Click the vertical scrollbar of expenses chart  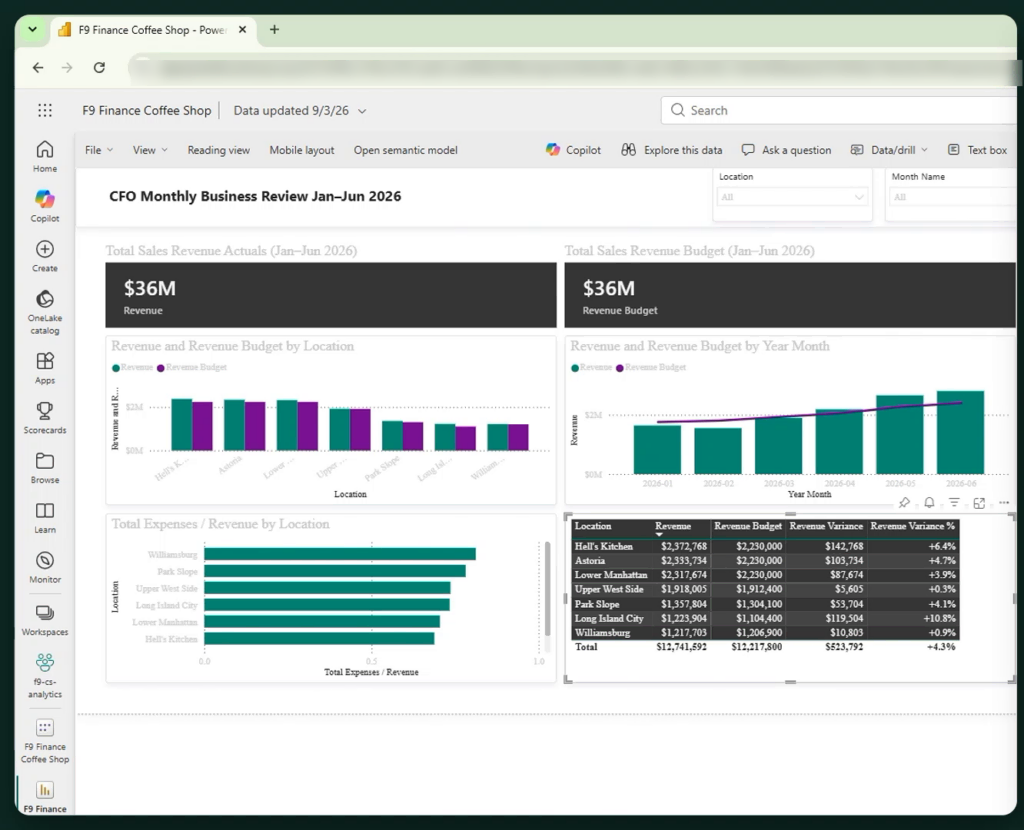pos(547,589)
